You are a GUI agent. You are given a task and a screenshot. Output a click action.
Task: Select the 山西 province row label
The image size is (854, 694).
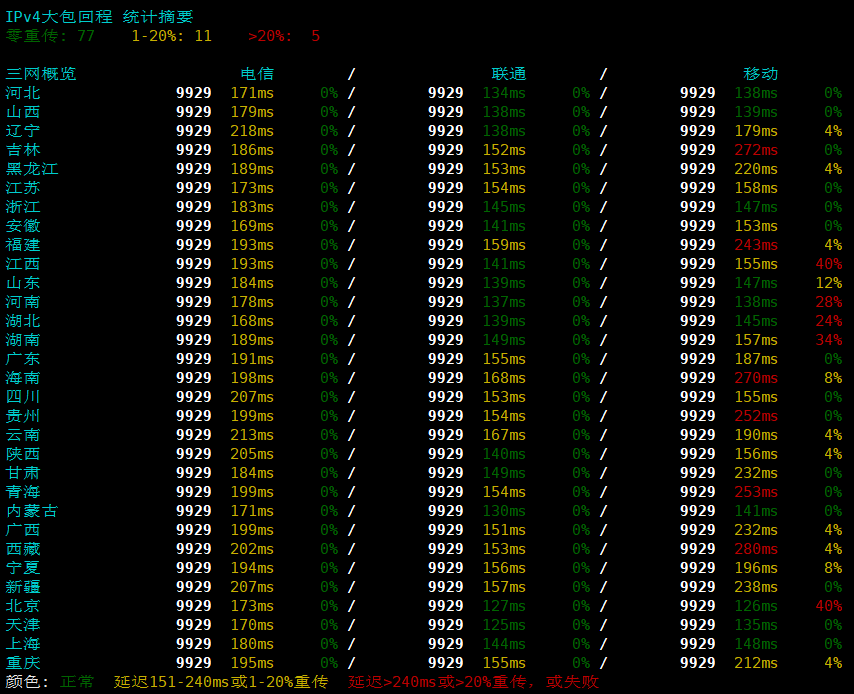coord(23,112)
